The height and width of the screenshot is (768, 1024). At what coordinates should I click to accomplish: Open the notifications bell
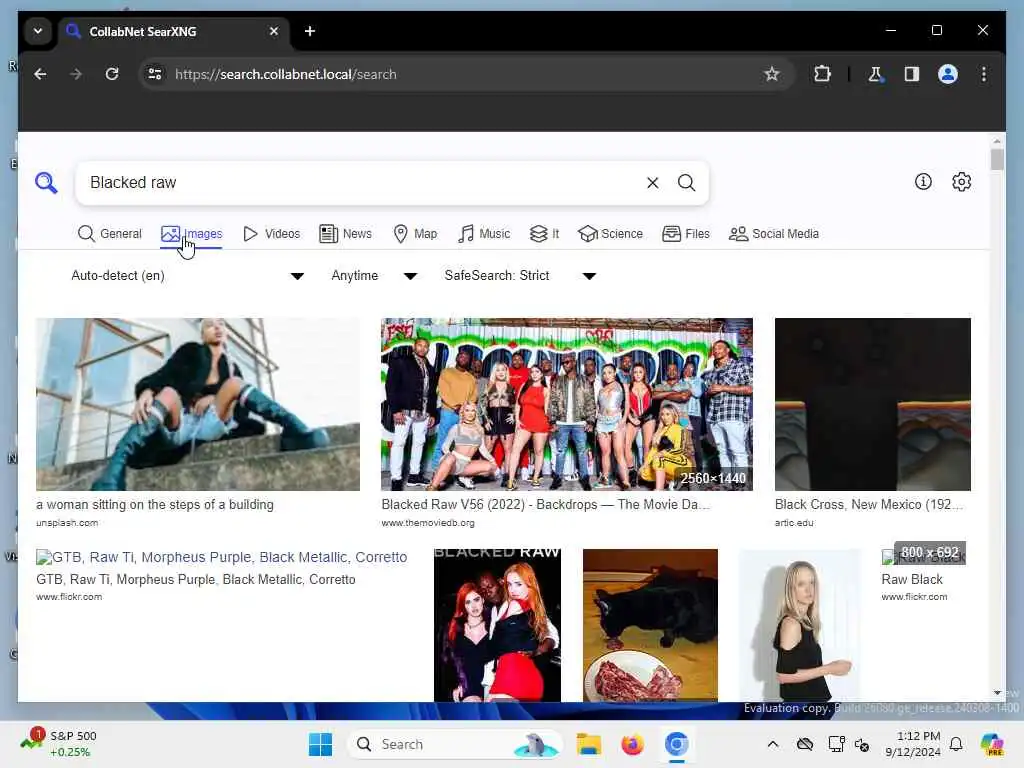coord(956,744)
